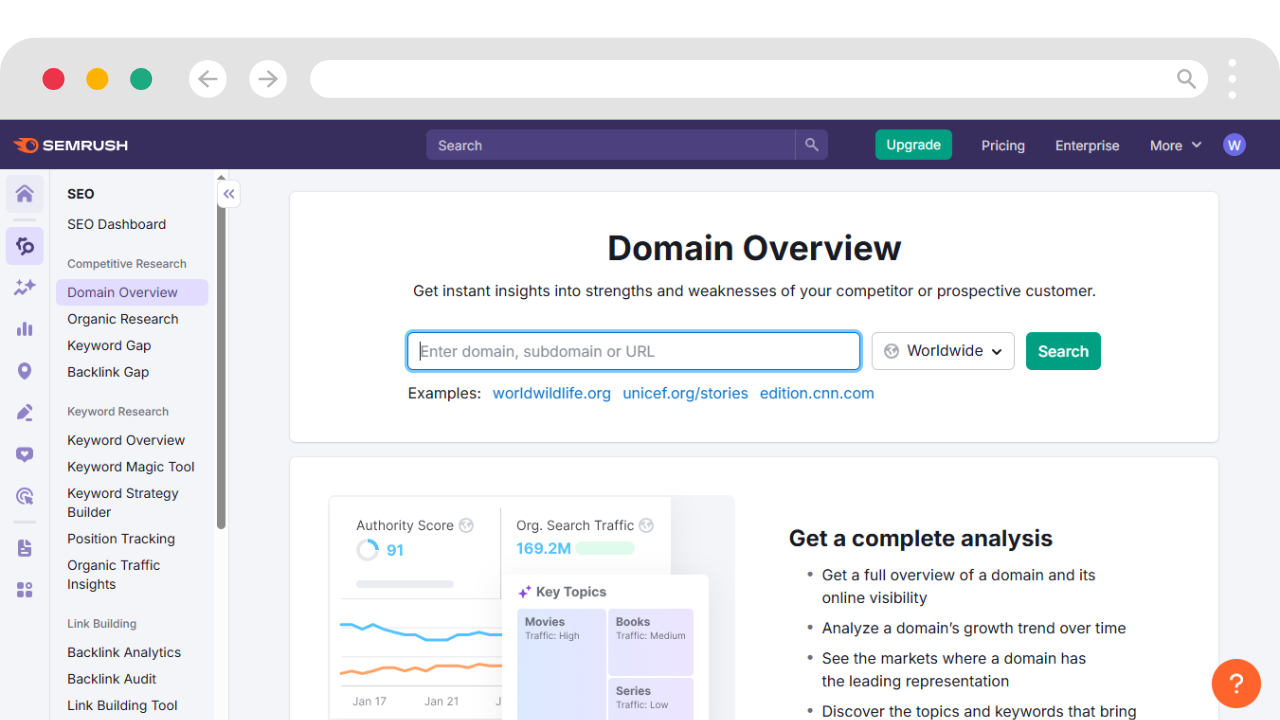Open the AI sparkle chart icon
The height and width of the screenshot is (720, 1280).
(25, 288)
